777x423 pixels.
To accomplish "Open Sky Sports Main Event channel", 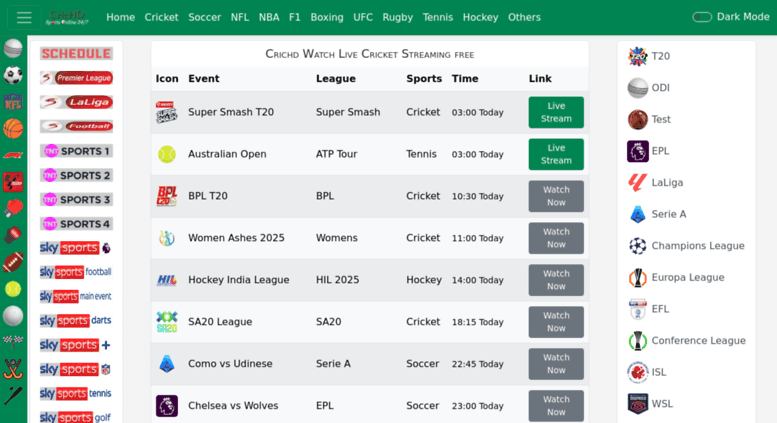I will [x=76, y=296].
